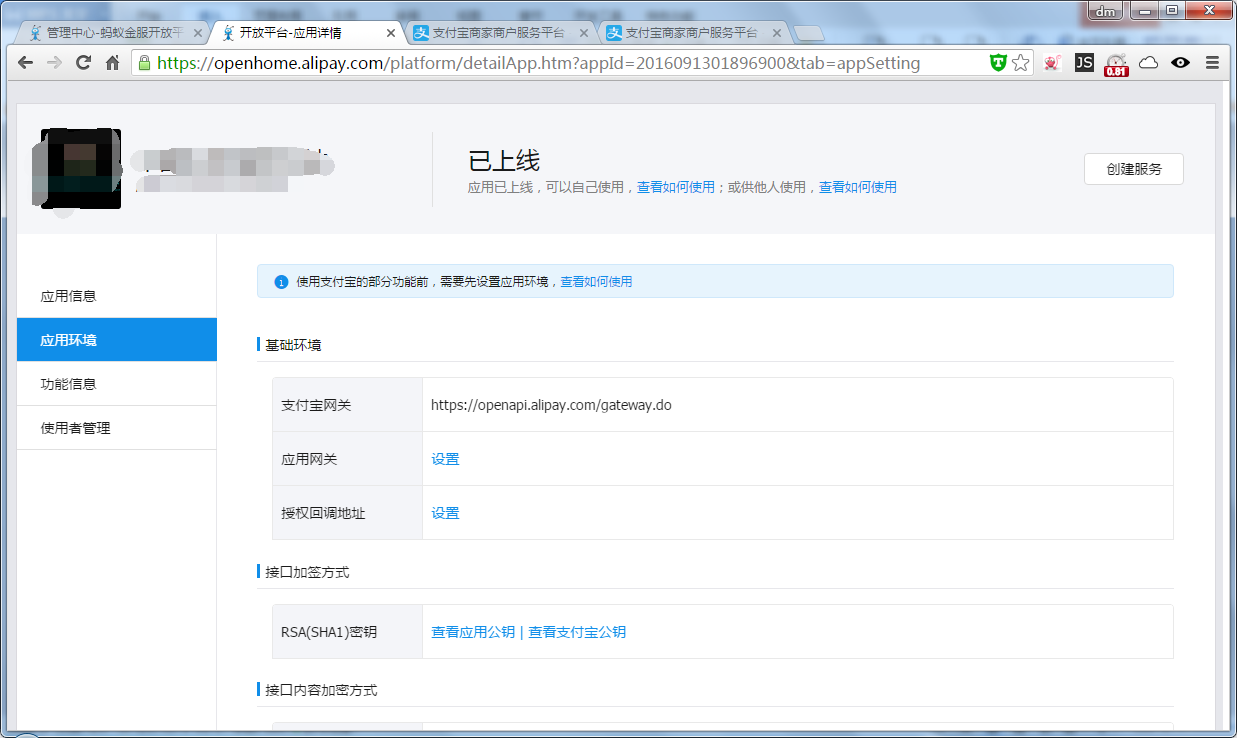Open the JS extension icon

click(x=1084, y=62)
